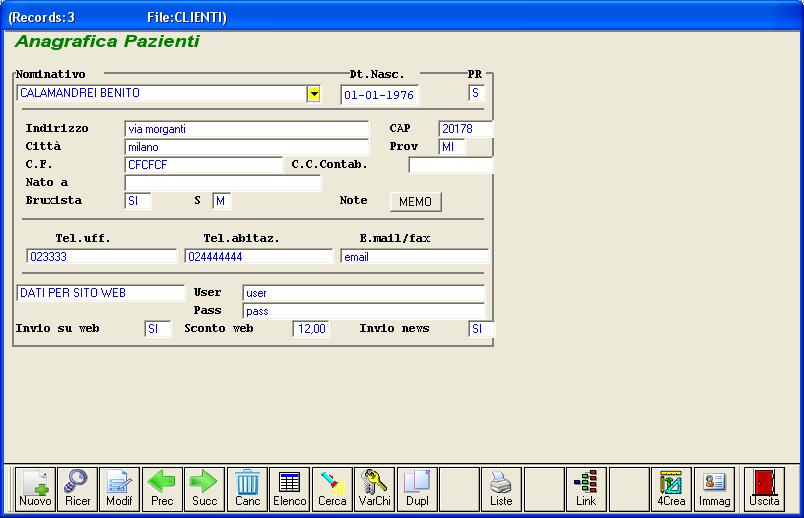Screen dimensions: 804x518
Task: Click the CAP field 20178
Action: click(x=465, y=129)
